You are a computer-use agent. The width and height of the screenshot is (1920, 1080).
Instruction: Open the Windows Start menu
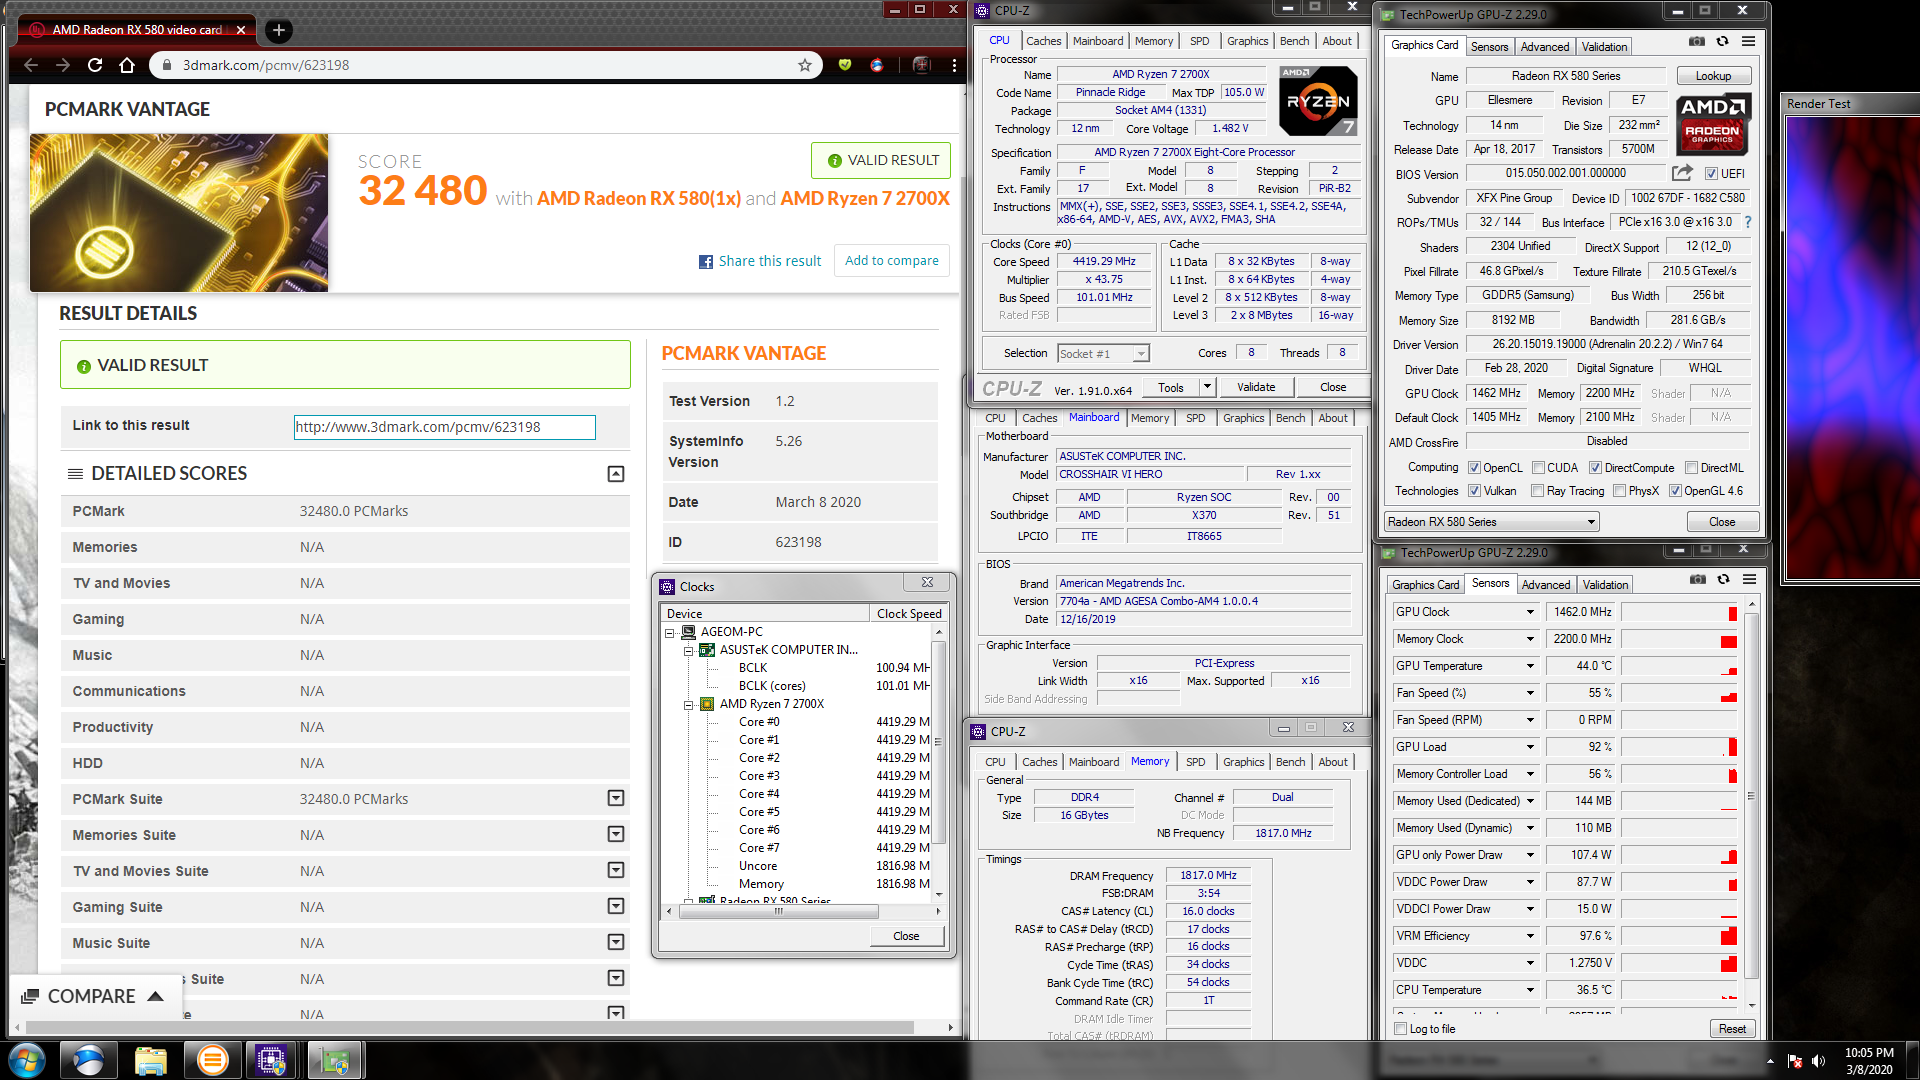(26, 1060)
